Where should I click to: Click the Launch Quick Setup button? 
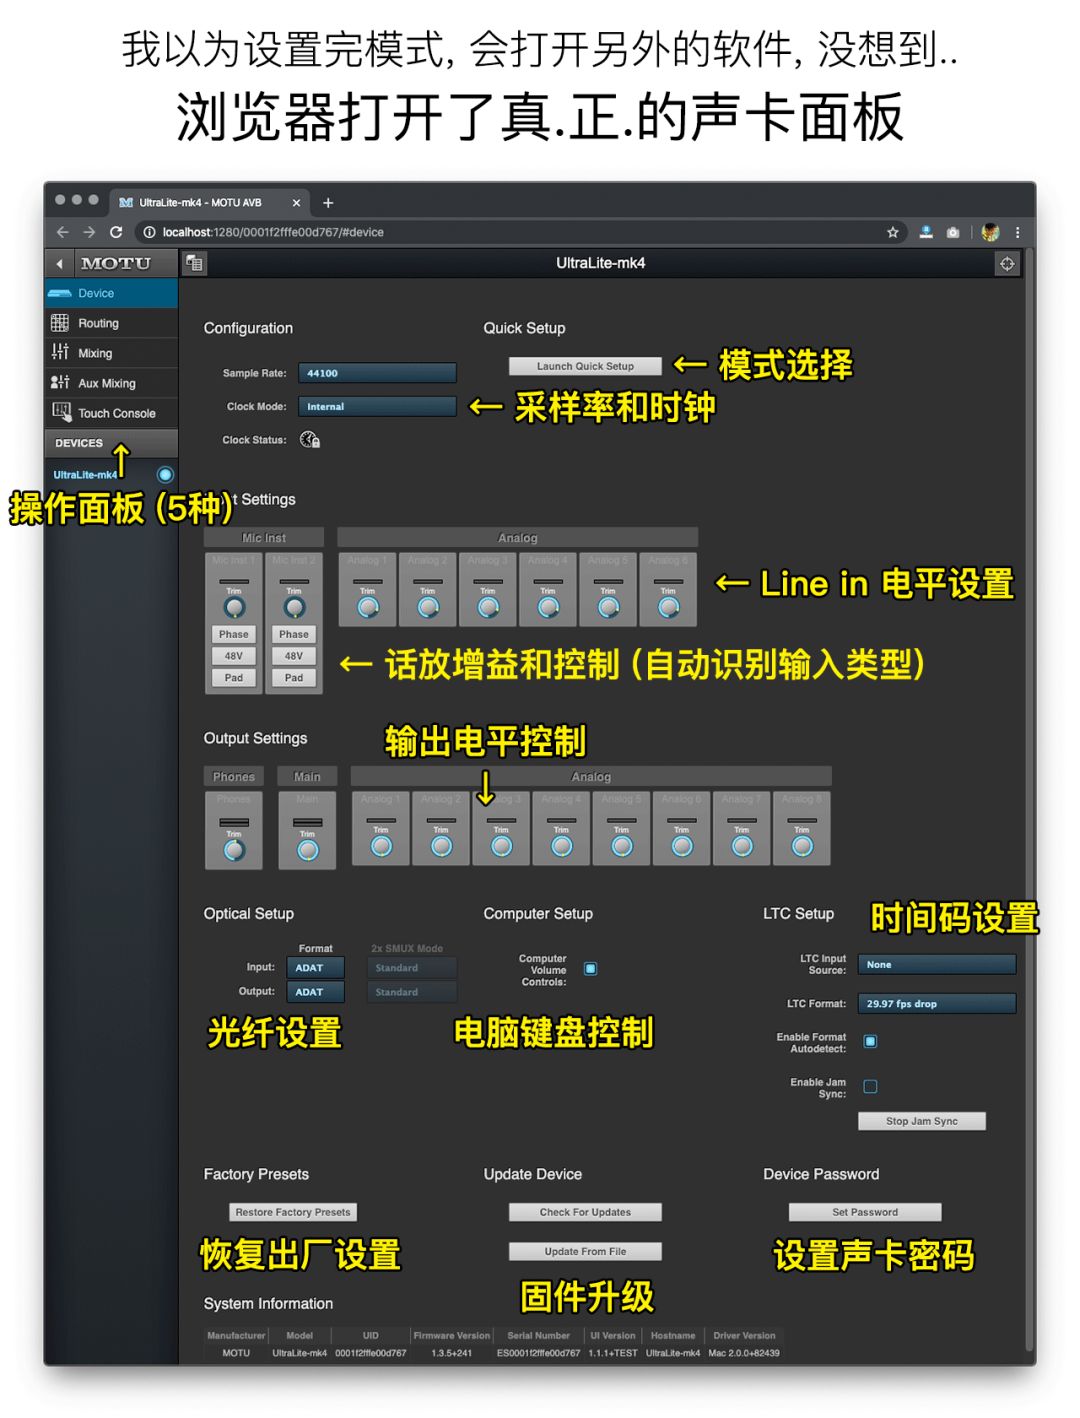point(585,366)
